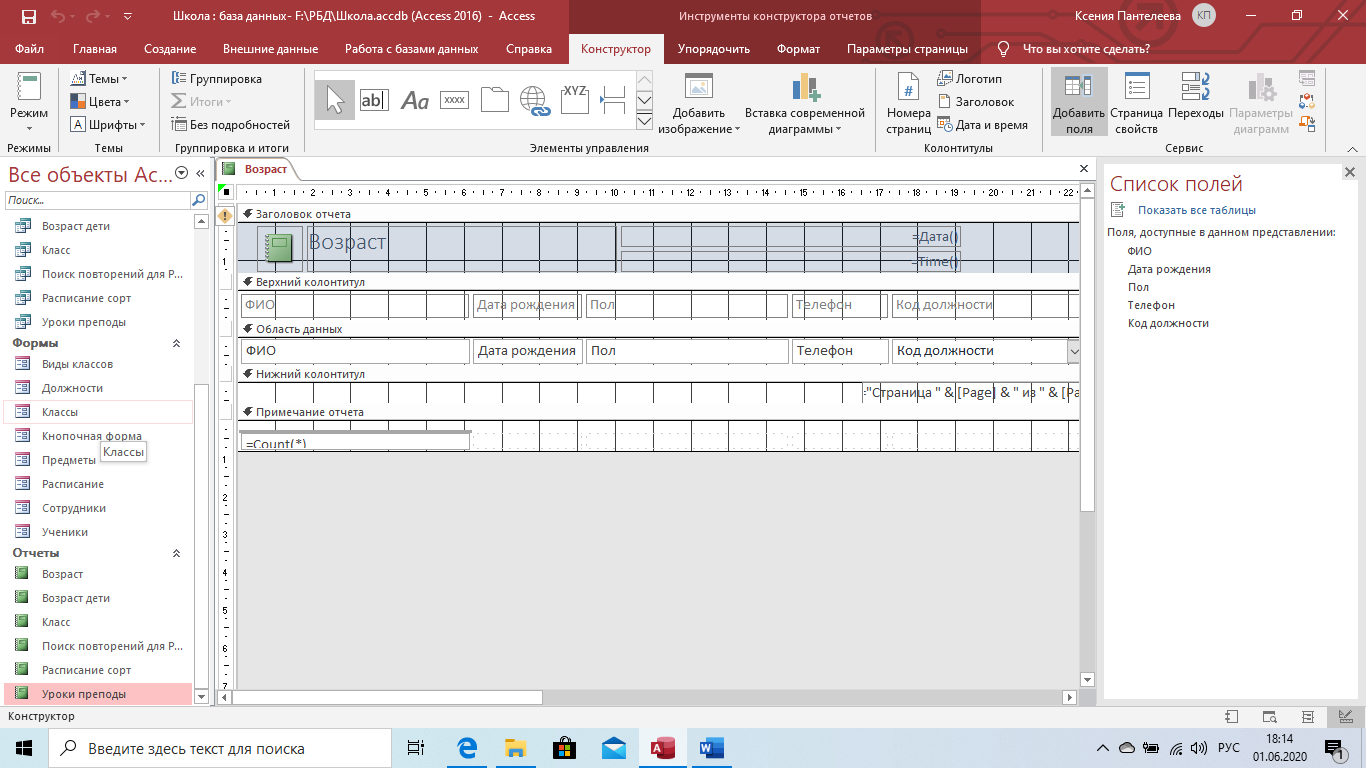Click the report logo image in header

point(280,247)
